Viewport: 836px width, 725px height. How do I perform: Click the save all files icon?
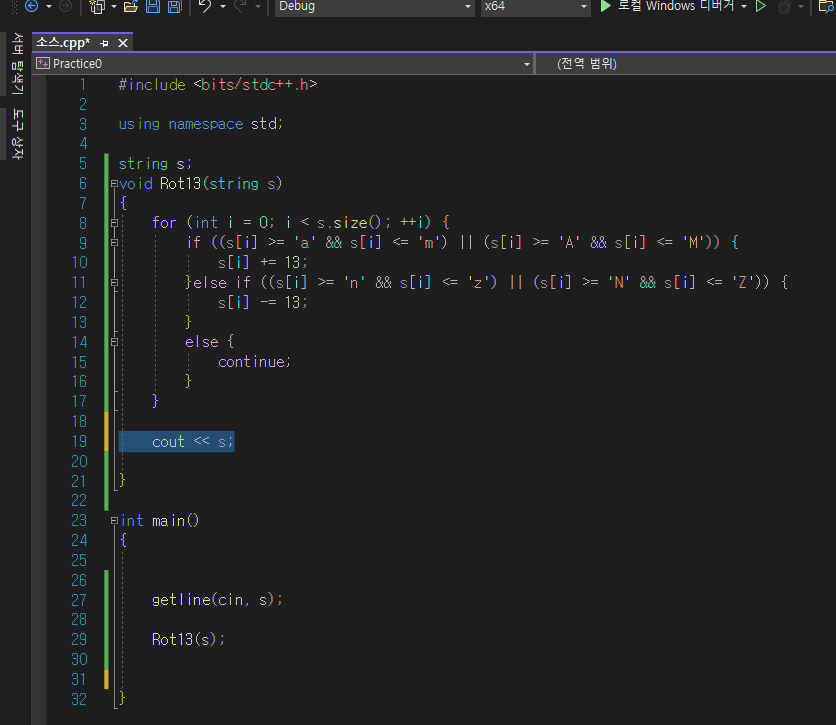pyautogui.click(x=174, y=6)
